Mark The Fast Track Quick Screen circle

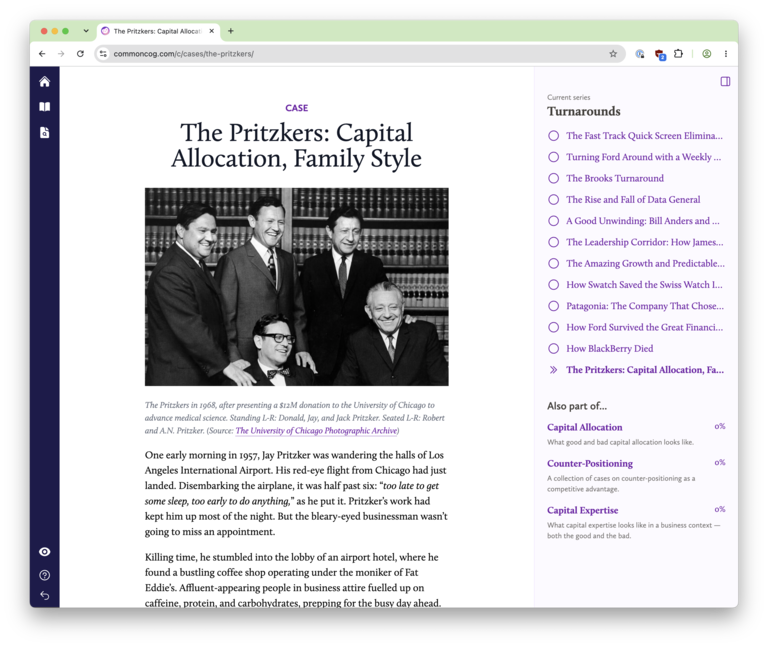point(553,136)
